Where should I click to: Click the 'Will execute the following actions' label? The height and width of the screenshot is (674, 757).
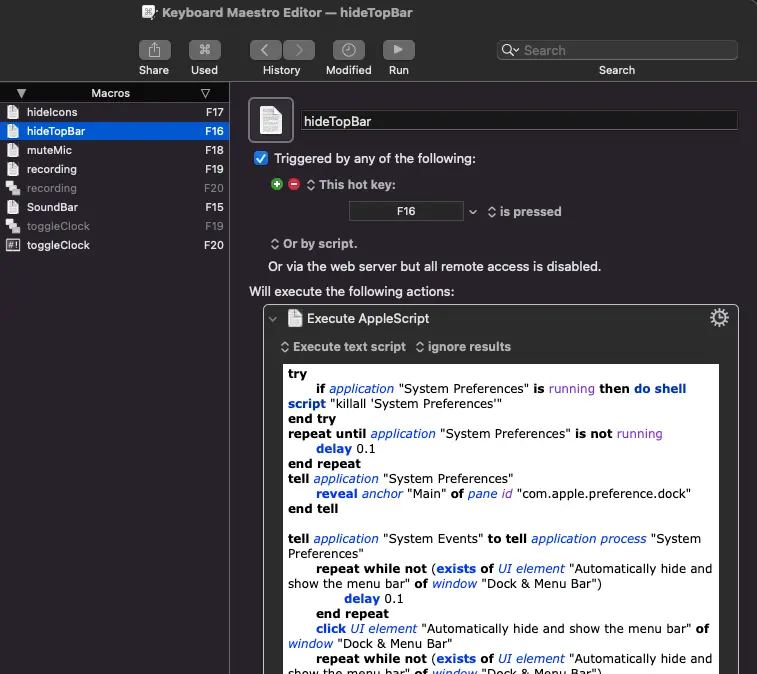coord(351,292)
